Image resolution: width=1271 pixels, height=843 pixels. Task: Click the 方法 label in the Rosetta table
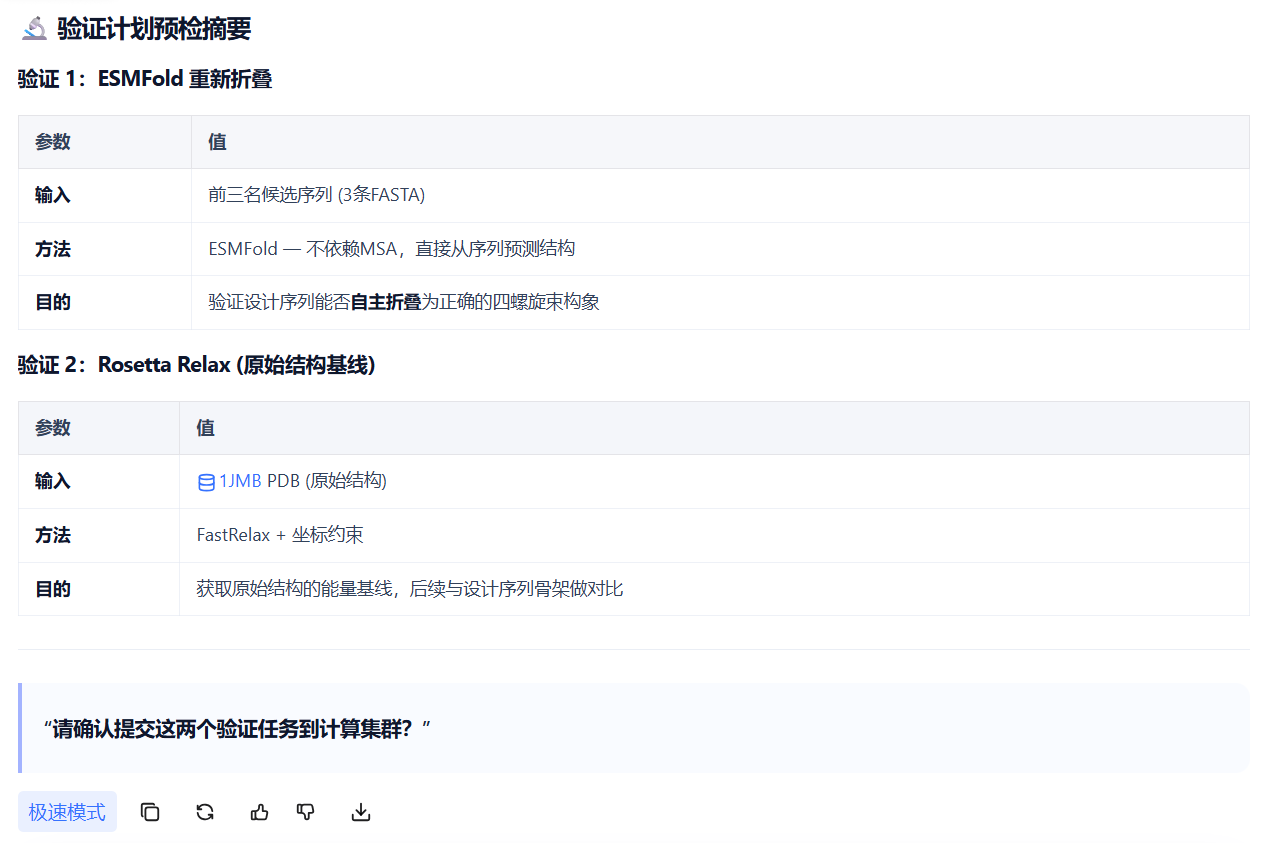(53, 535)
